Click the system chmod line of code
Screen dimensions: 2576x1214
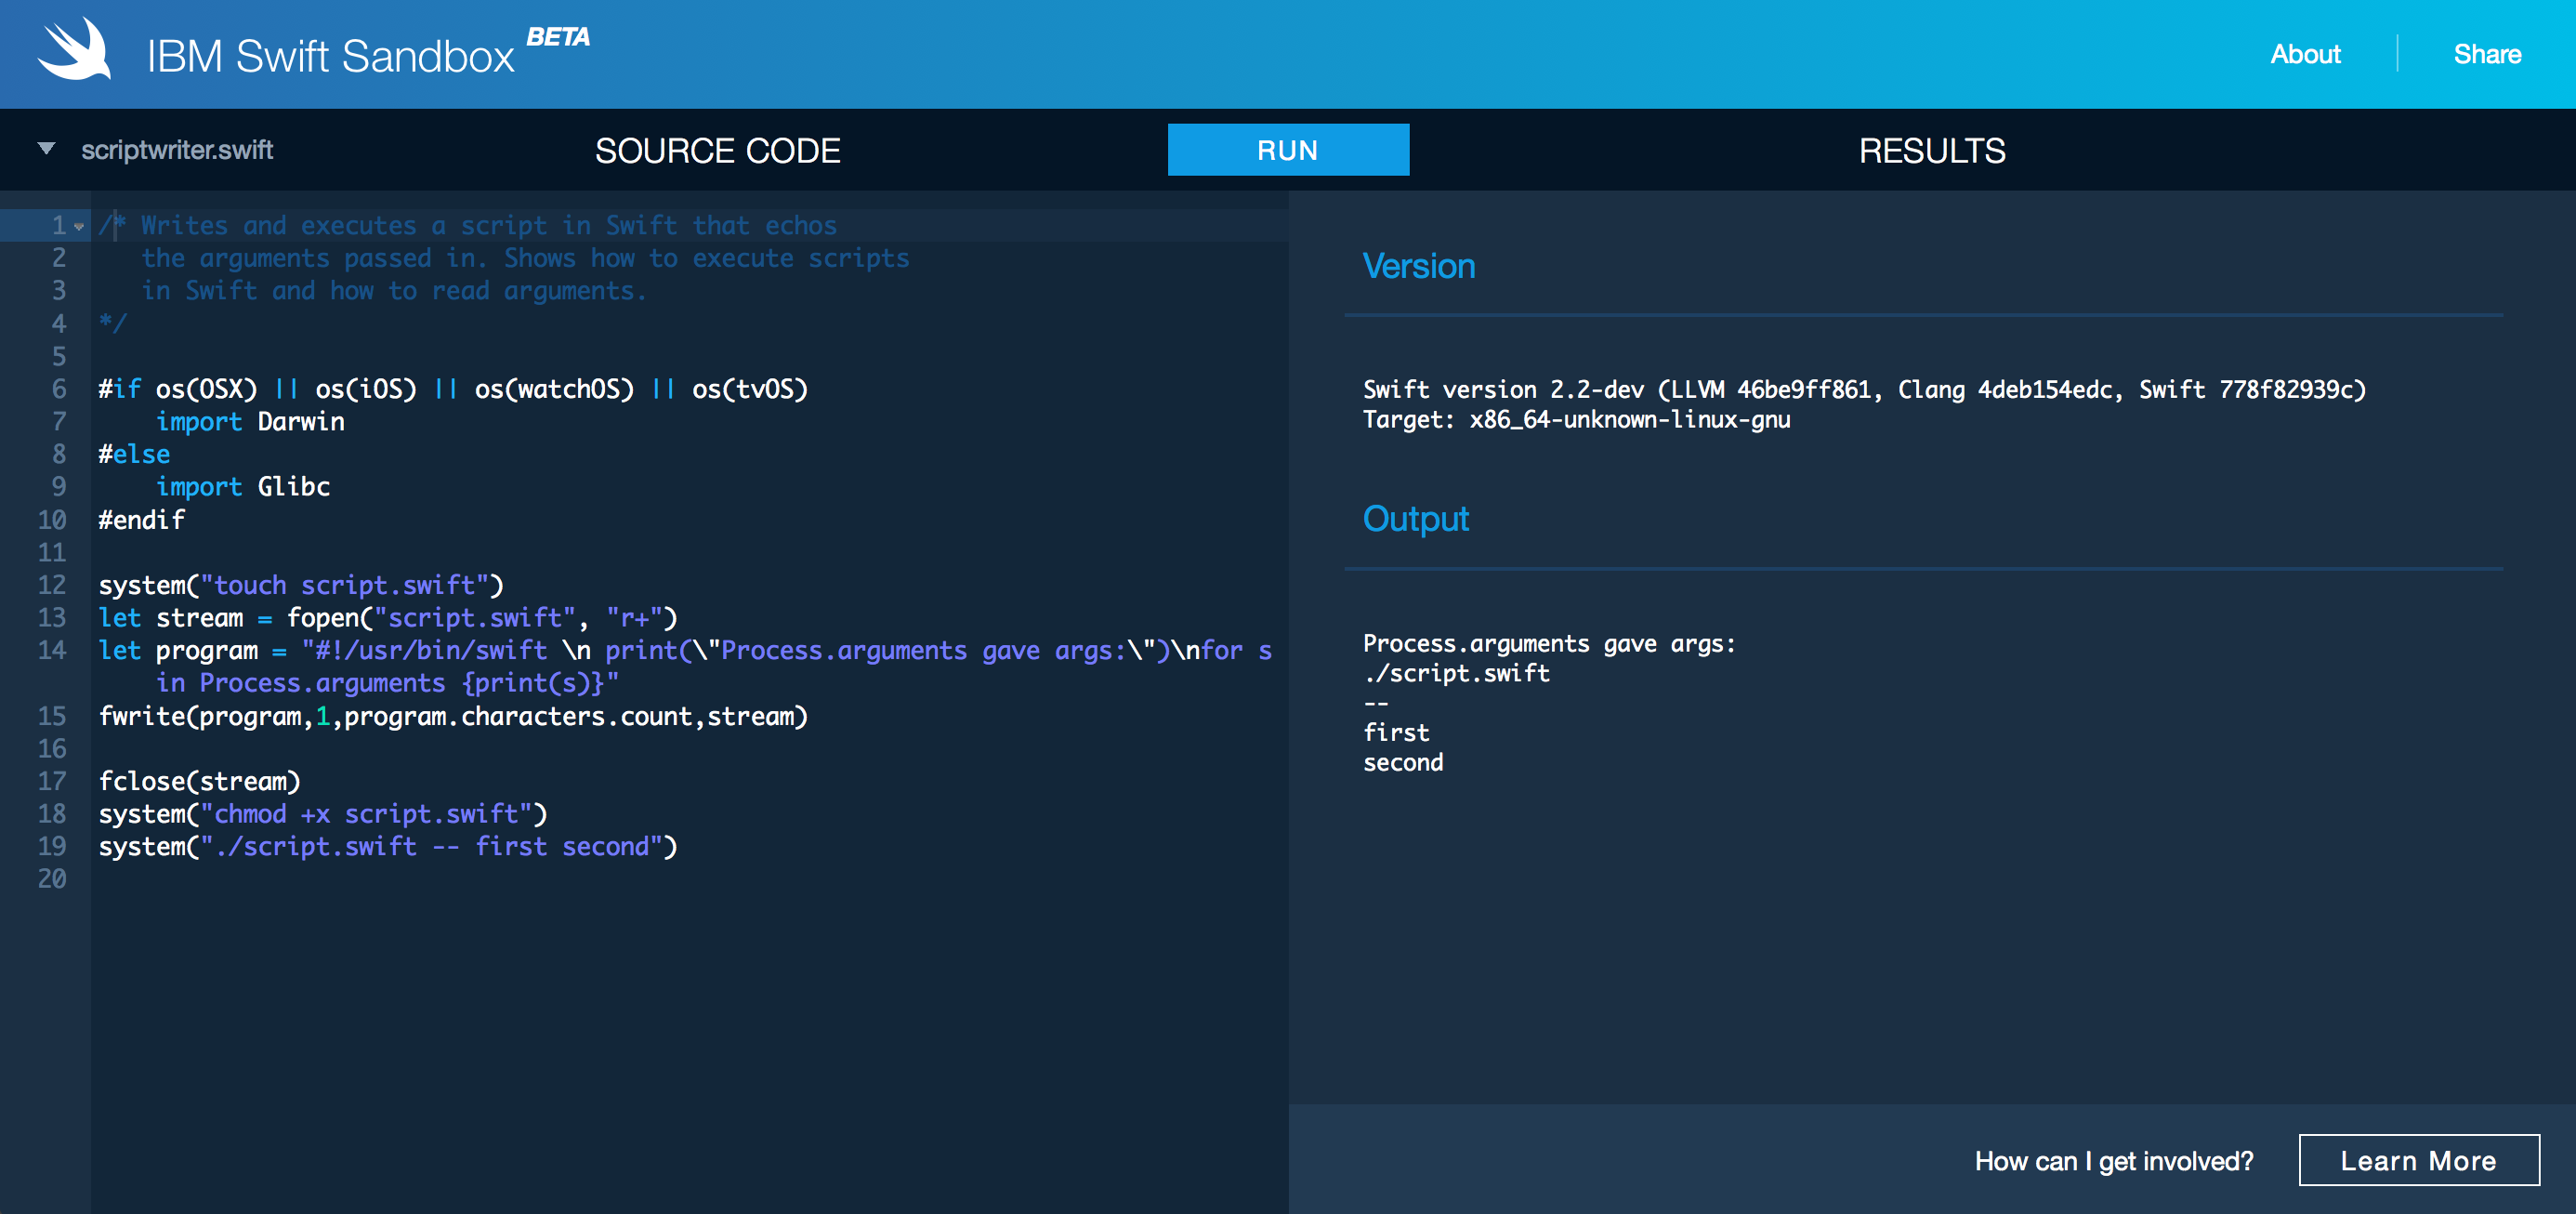coord(323,814)
